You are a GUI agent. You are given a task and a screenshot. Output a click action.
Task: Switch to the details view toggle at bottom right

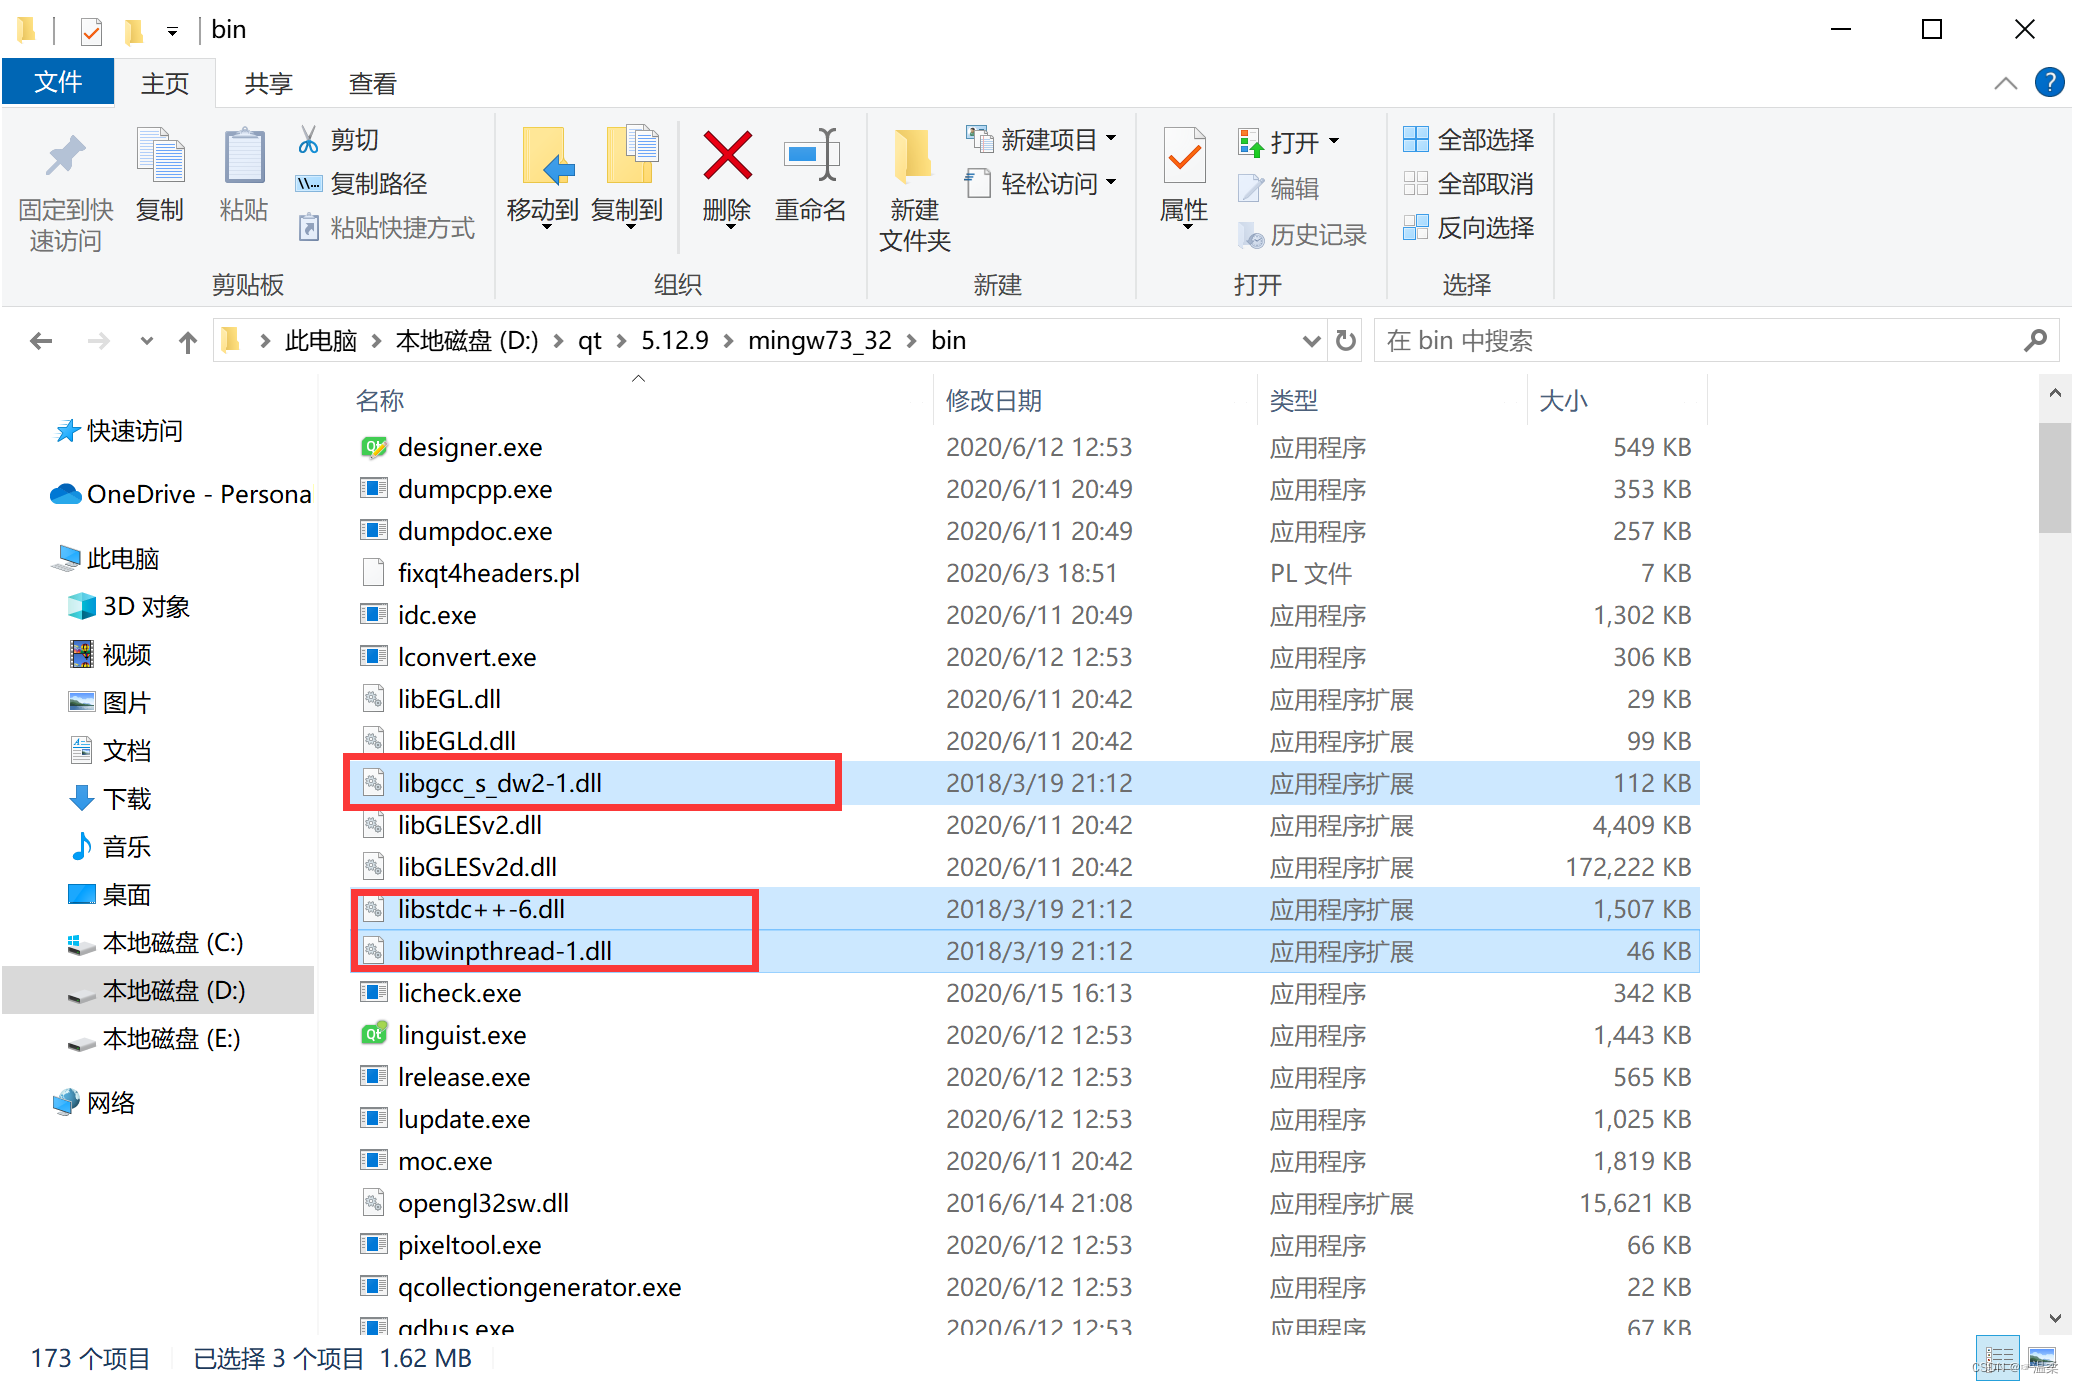pos(1997,1358)
